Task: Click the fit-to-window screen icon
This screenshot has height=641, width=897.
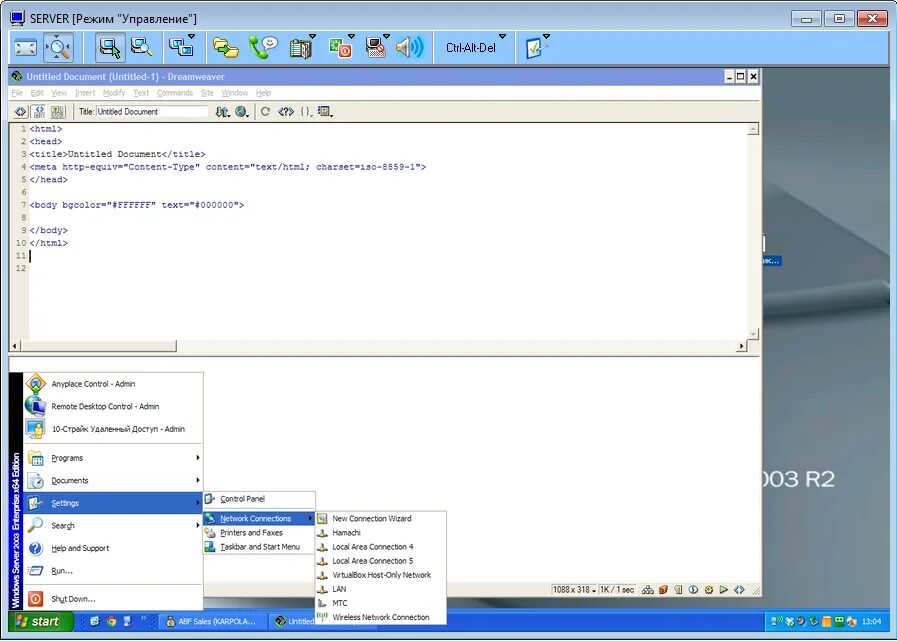Action: [26, 48]
